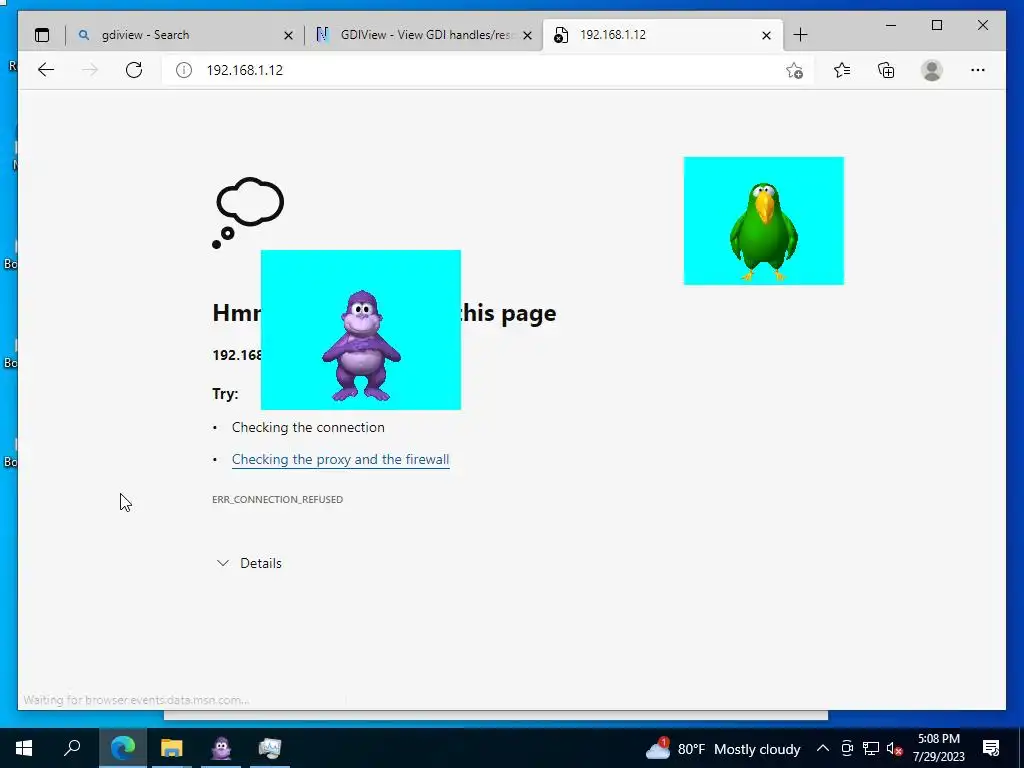
Task: Open the Favorites list
Action: [x=842, y=70]
